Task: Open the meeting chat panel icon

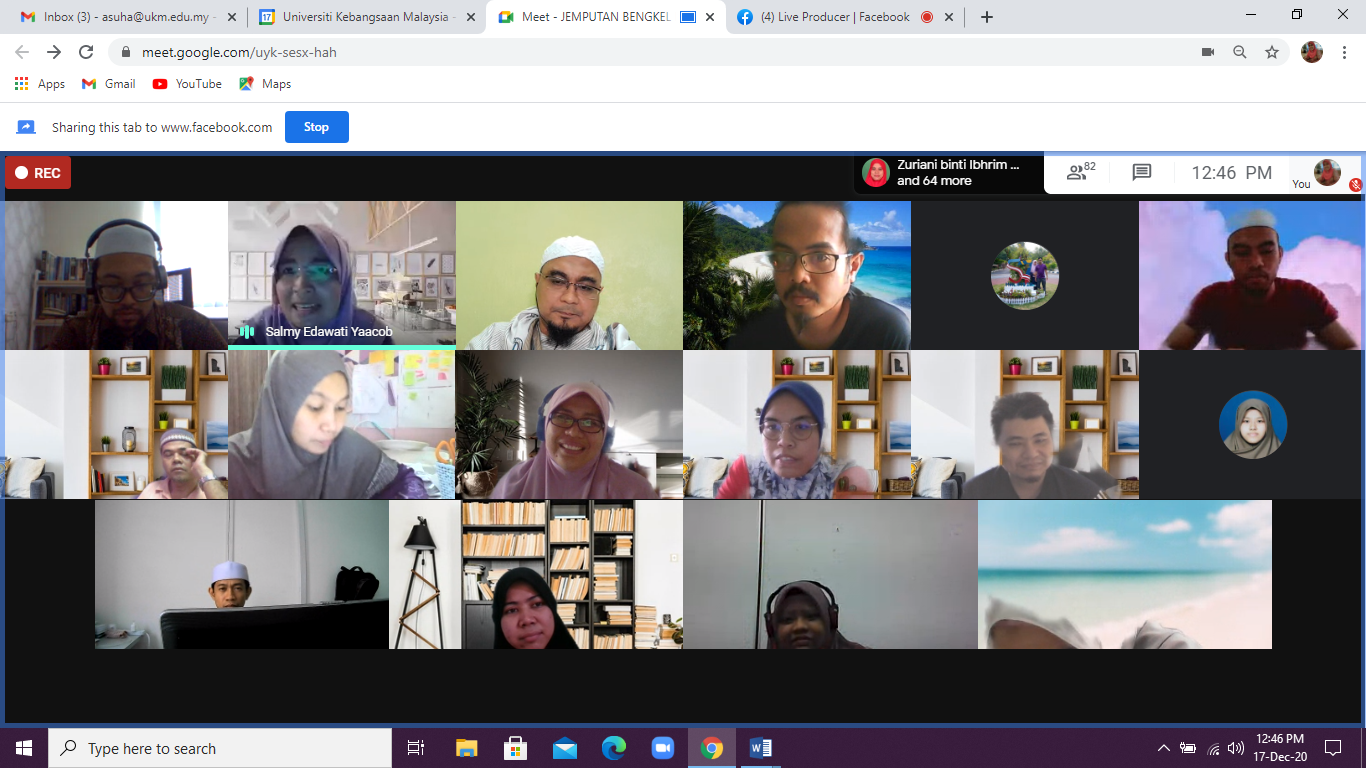Action: click(1141, 172)
